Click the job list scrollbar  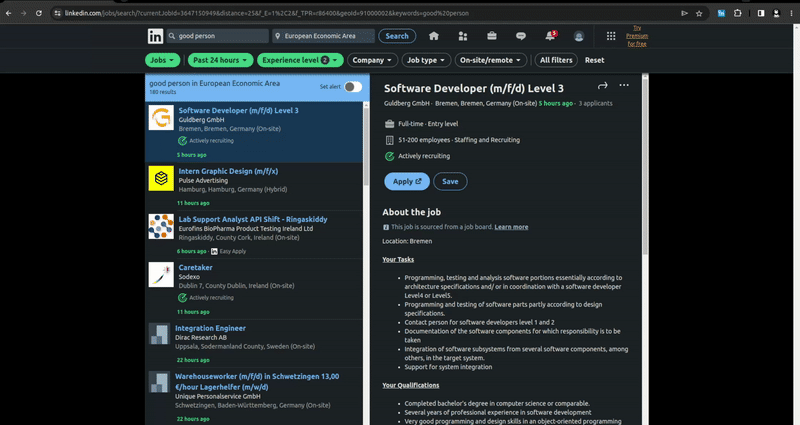pyautogui.click(x=366, y=148)
